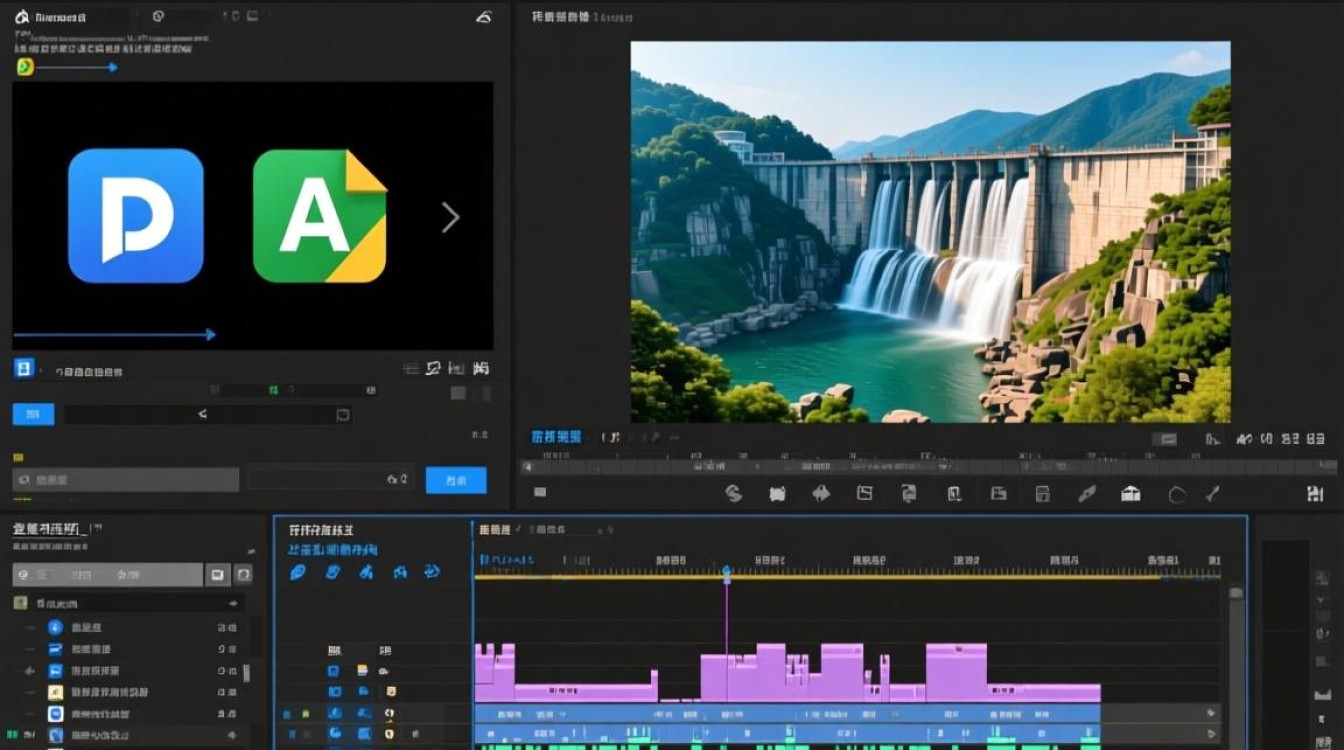Click the circle icon in the program monitor toolbar
The height and width of the screenshot is (750, 1344).
tap(1177, 494)
